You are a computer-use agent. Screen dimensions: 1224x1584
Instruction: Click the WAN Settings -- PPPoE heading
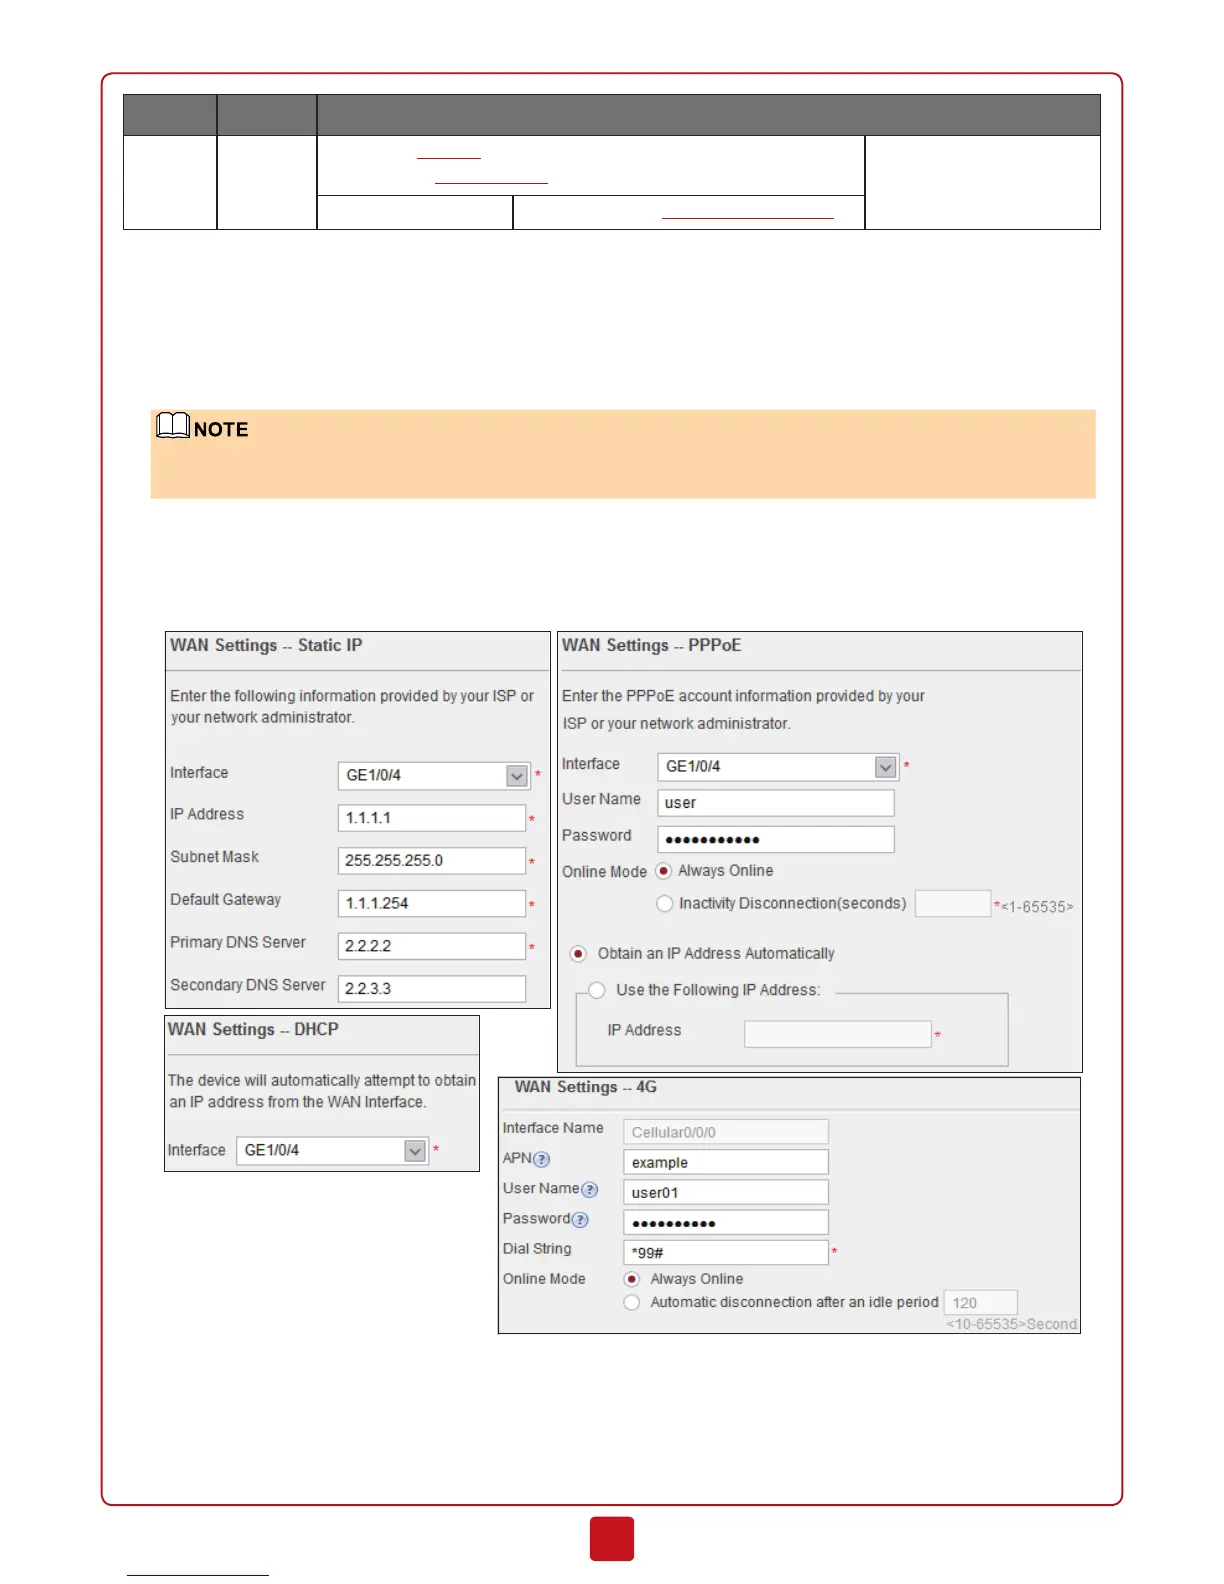[652, 646]
